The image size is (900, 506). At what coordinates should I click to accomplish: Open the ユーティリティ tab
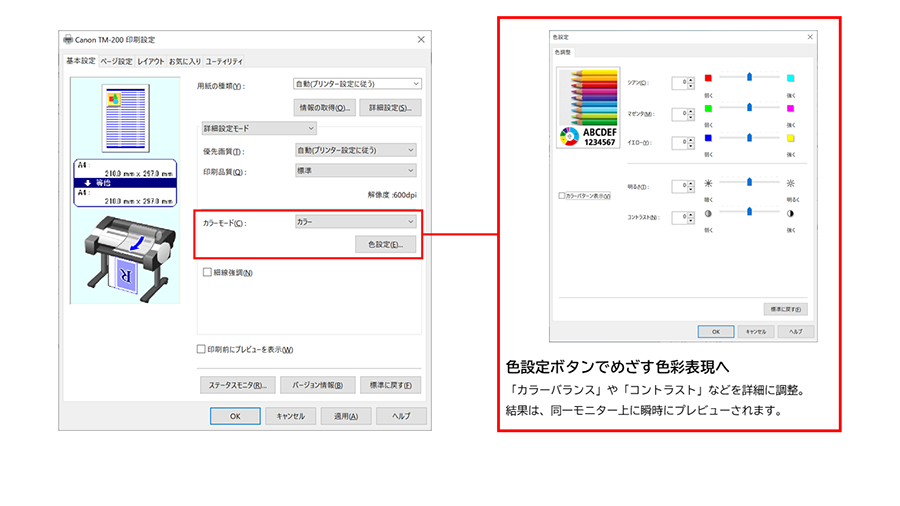point(224,61)
